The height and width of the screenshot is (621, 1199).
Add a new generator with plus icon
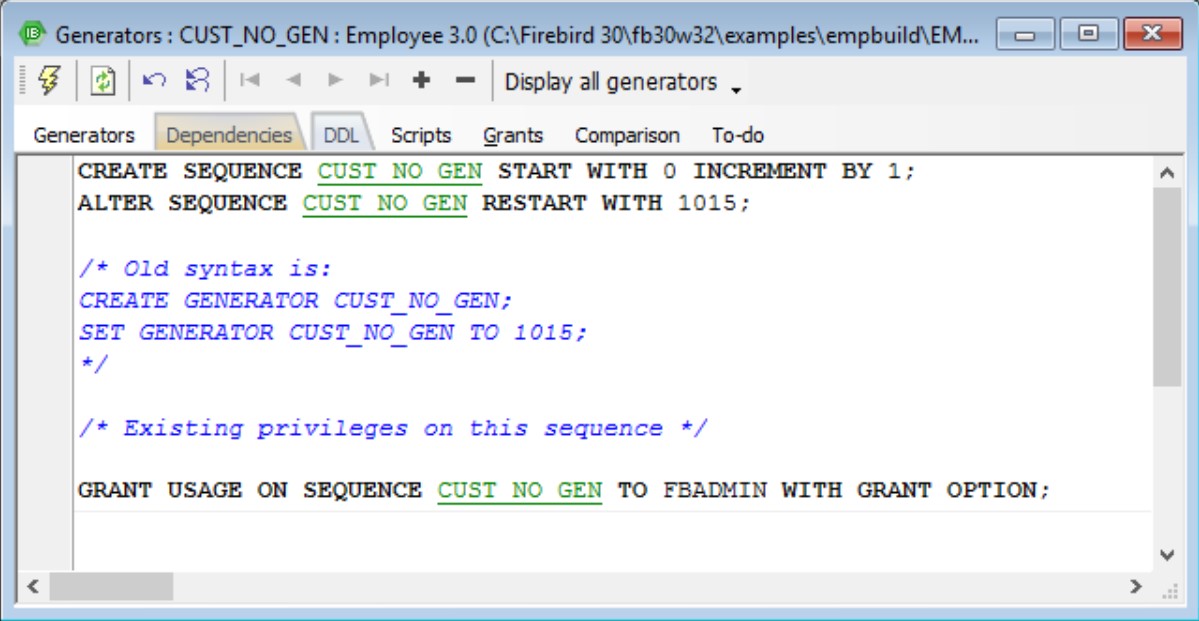coord(421,81)
